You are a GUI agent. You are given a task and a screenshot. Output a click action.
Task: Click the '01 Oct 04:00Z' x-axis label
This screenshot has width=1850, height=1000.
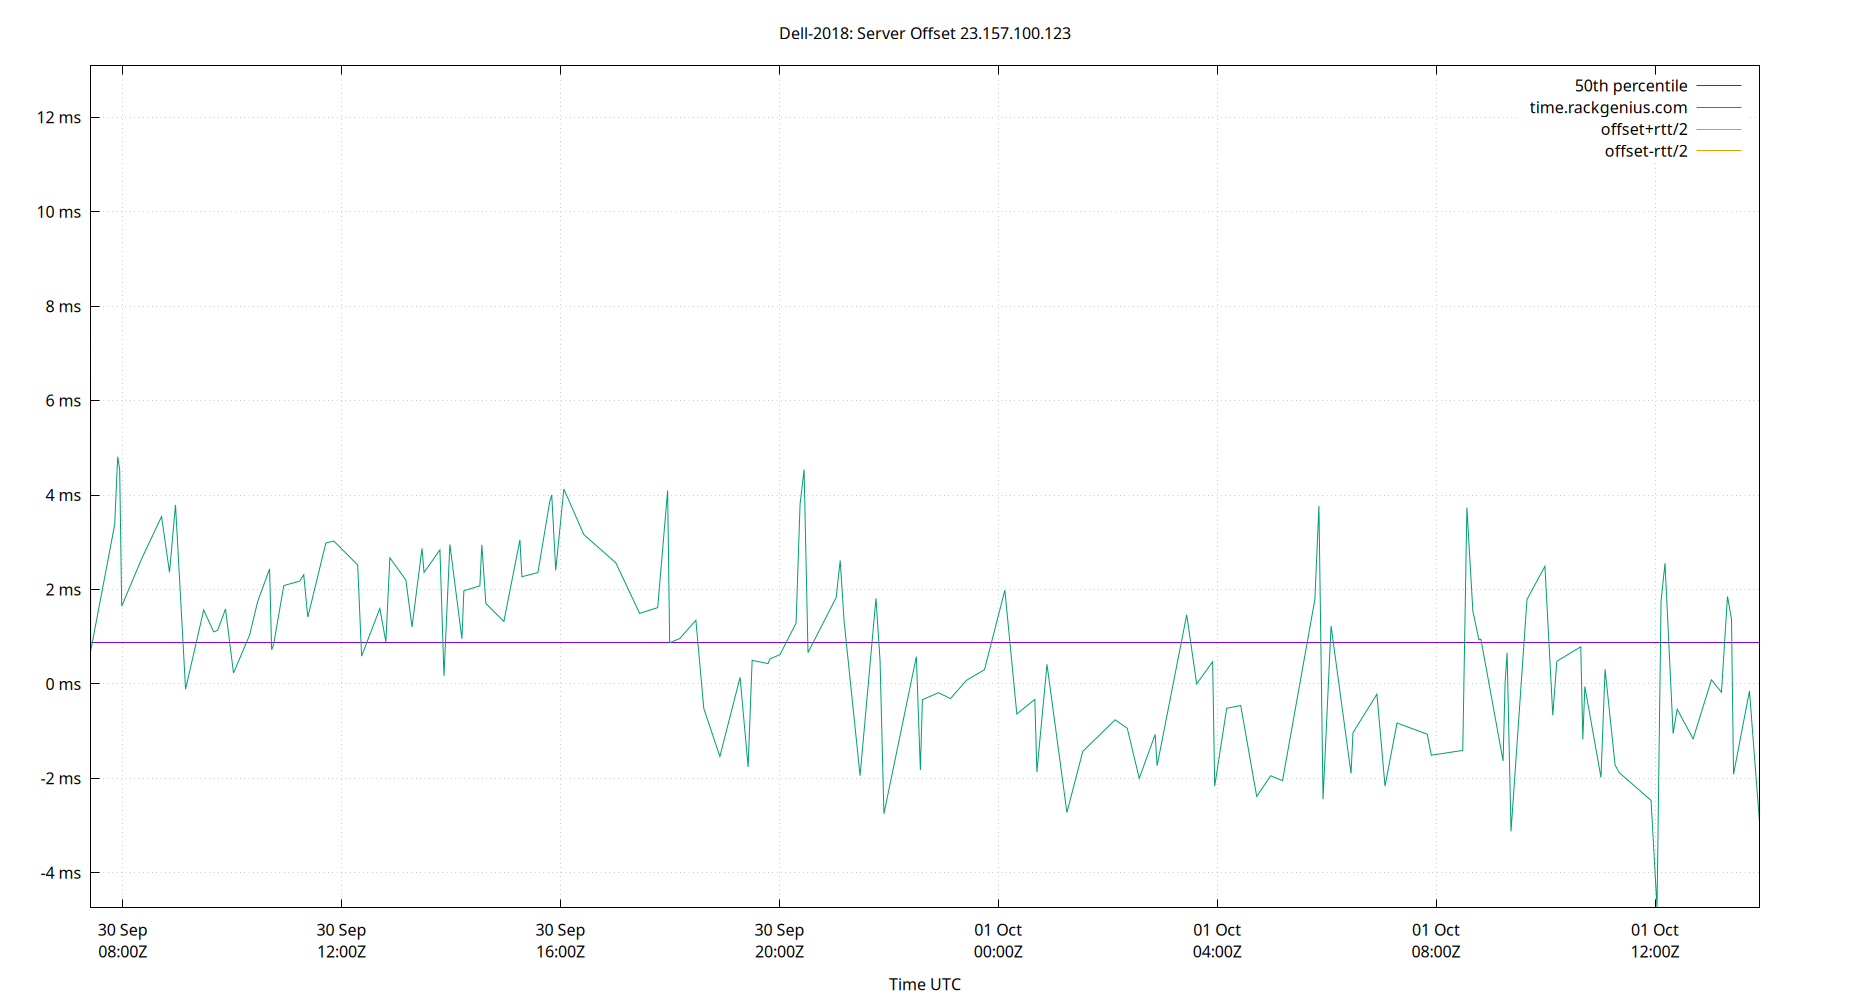pos(1217,941)
